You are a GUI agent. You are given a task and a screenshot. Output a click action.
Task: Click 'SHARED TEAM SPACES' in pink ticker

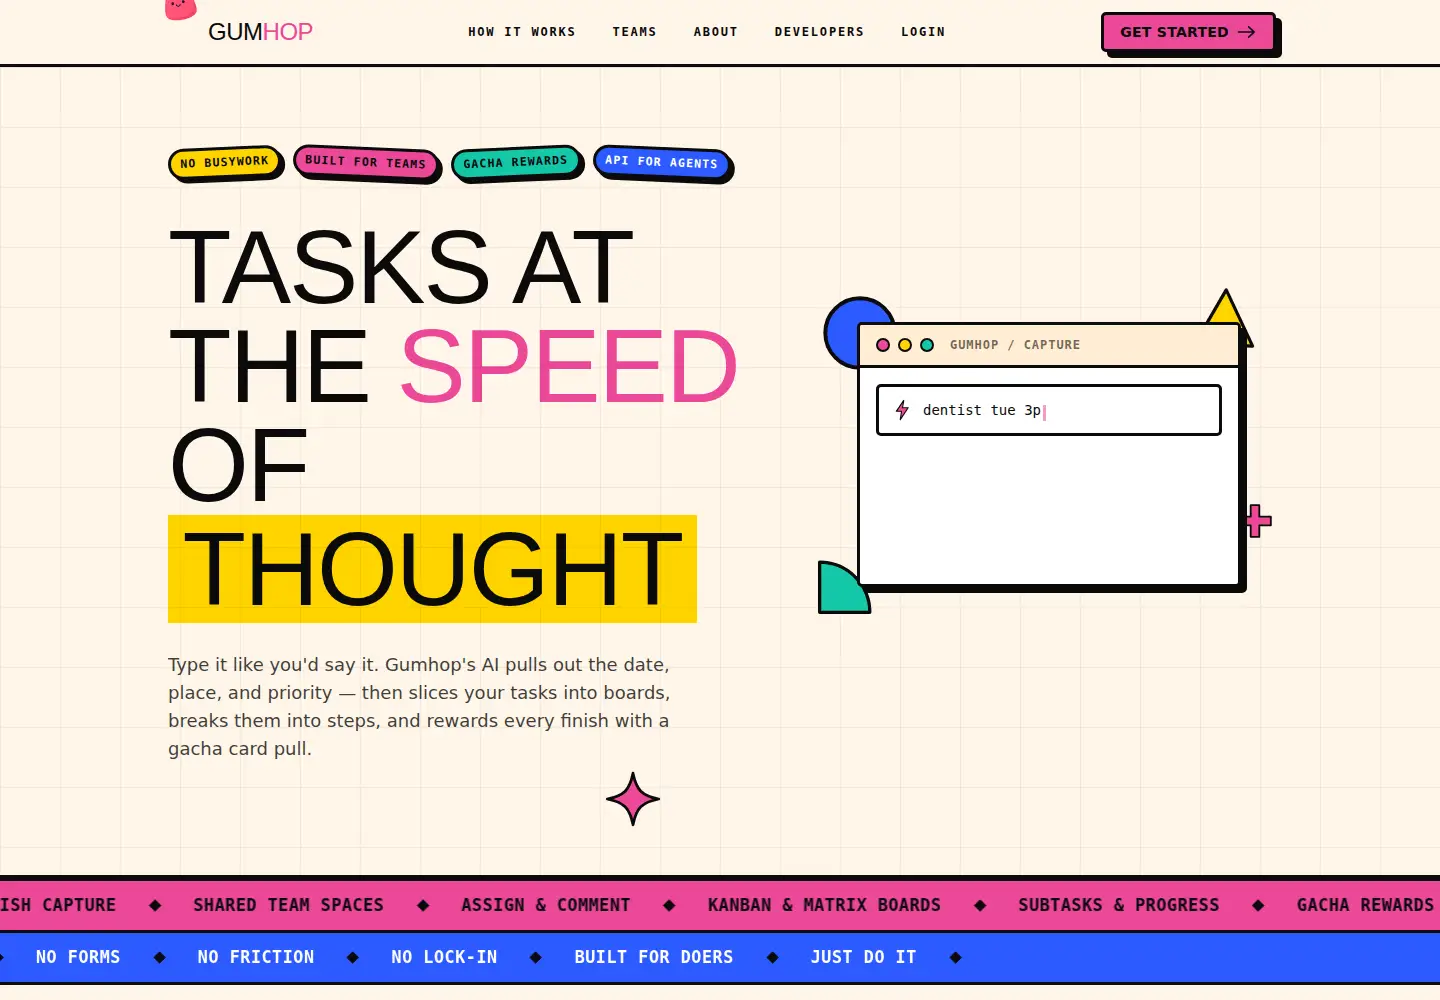point(288,905)
